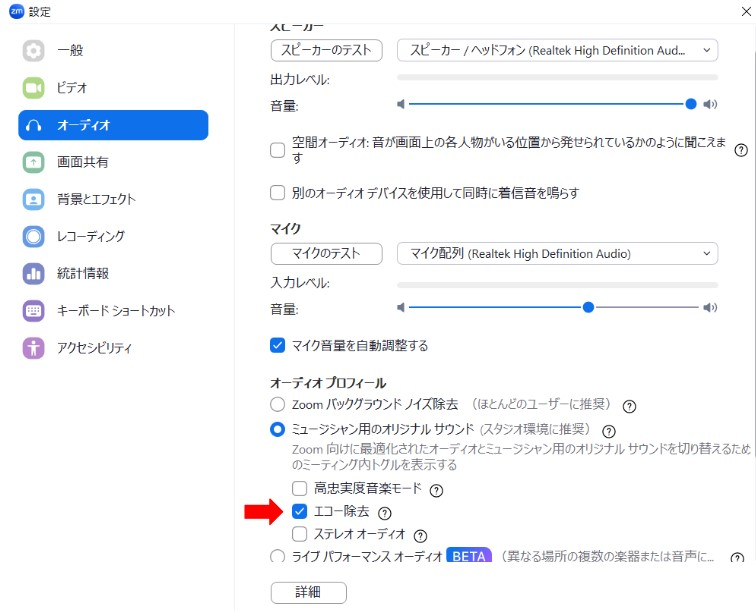Select ライブ パフォーマンス オーディオ radio button
This screenshot has height=611, width=756.
click(278, 556)
